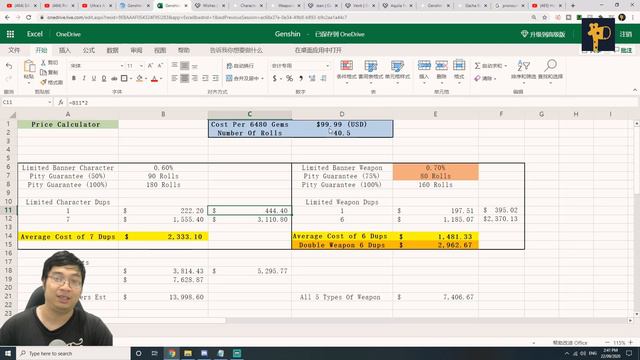Click the Copy icon in clipboard group
Viewport: 640px width, 360px height.
click(x=43, y=72)
